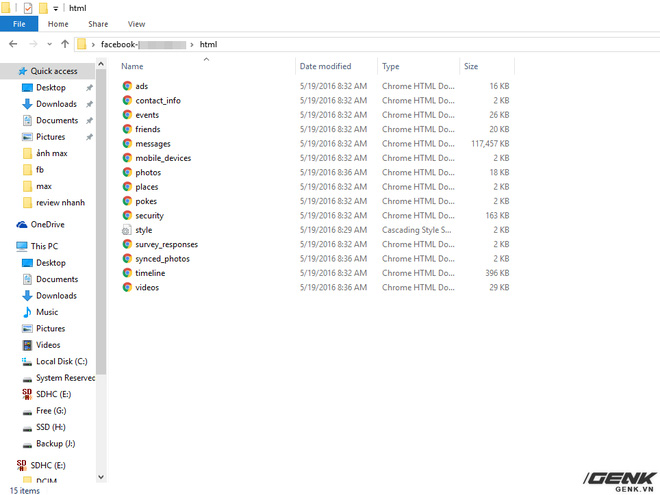The image size is (660, 495).
Task: Open bottom SDHC (E:) root item
Action: 48,465
